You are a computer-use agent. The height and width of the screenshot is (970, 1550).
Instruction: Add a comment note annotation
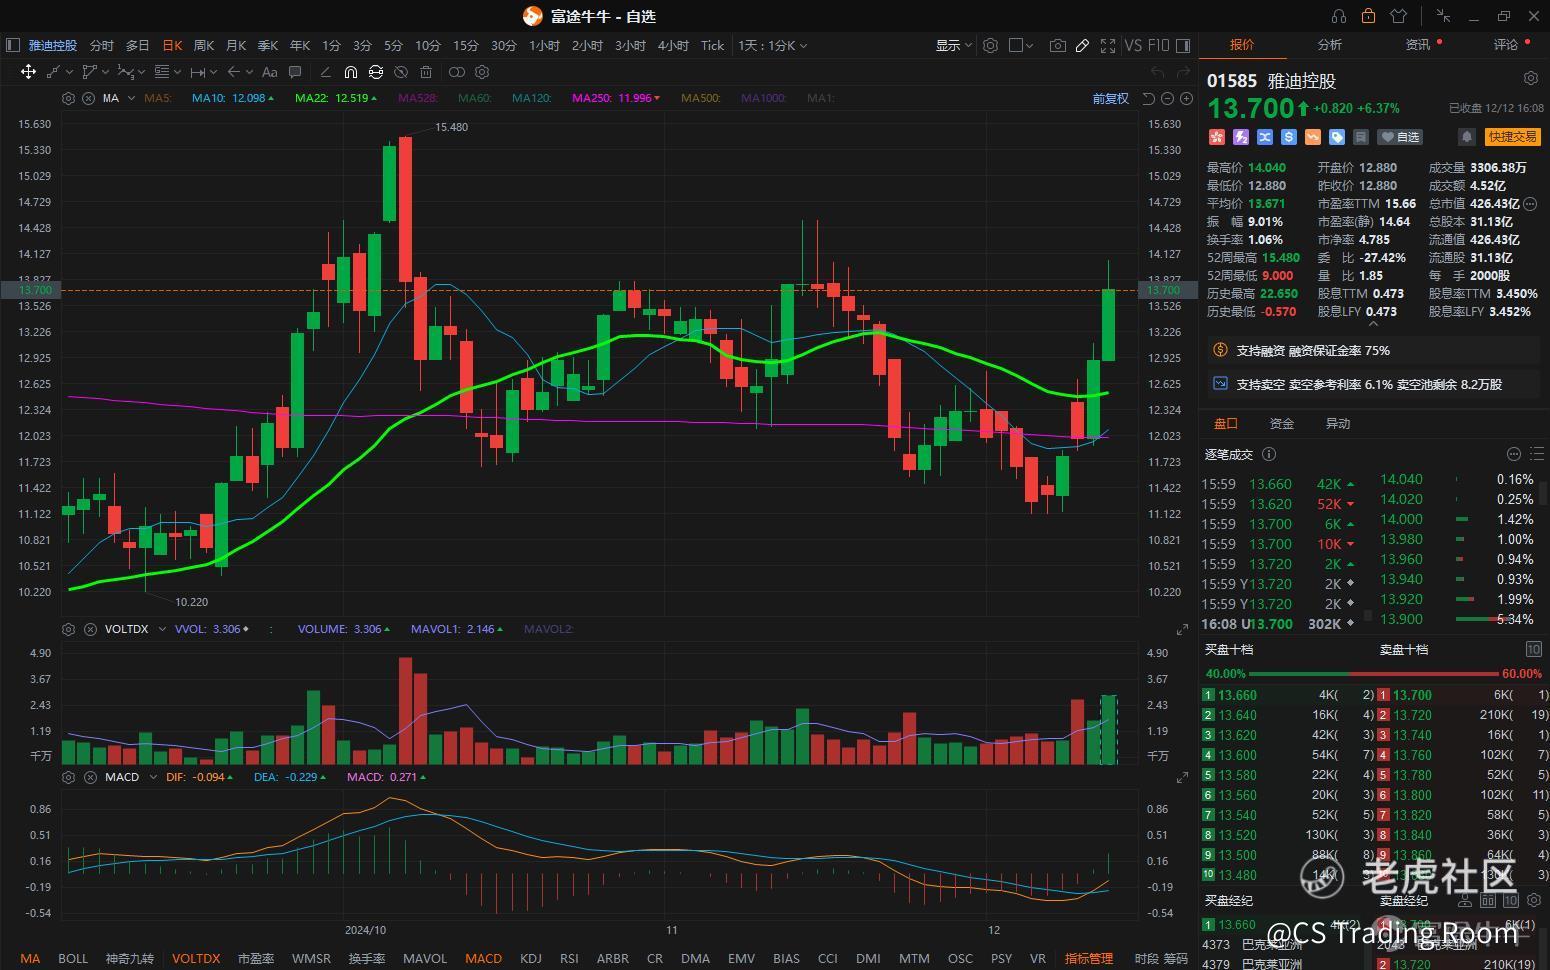(x=295, y=72)
